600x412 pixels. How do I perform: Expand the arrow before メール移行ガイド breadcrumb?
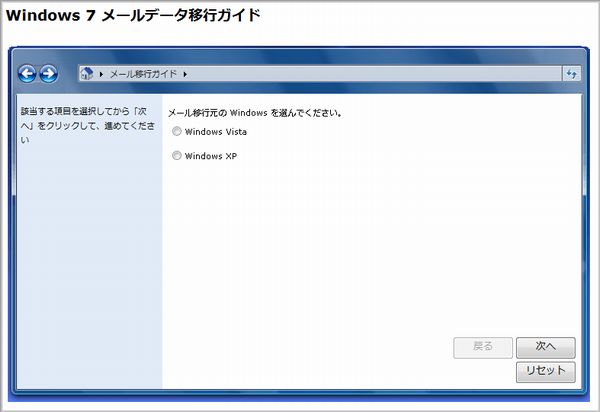coord(101,74)
